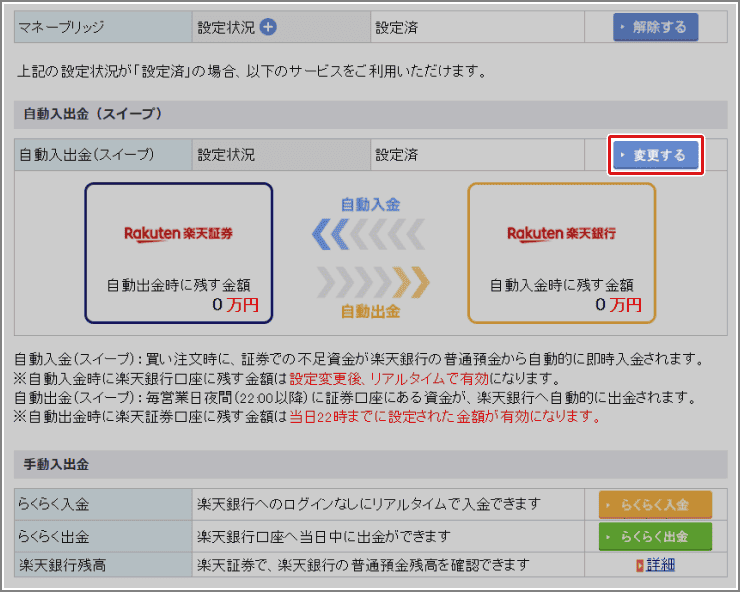
Task: Click the Rakuten 楽天銀行 logo
Action: (561, 233)
